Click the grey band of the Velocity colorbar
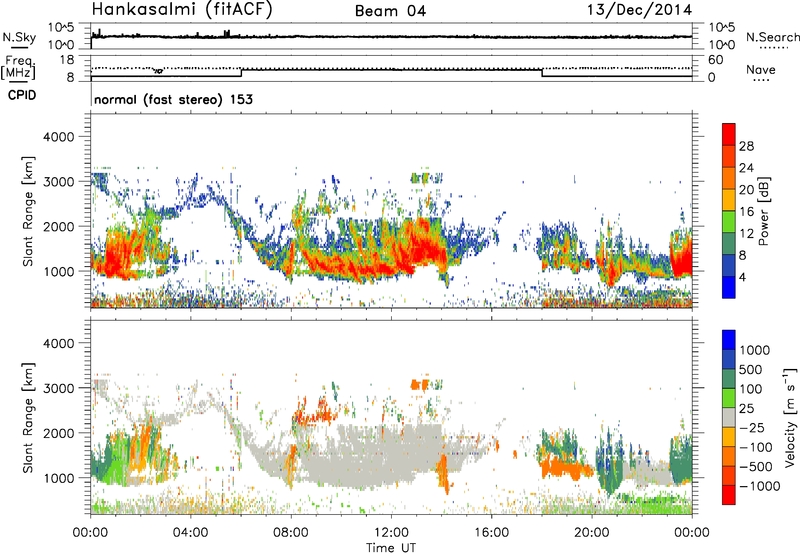Screen dimensions: 800x554 pos(729,417)
